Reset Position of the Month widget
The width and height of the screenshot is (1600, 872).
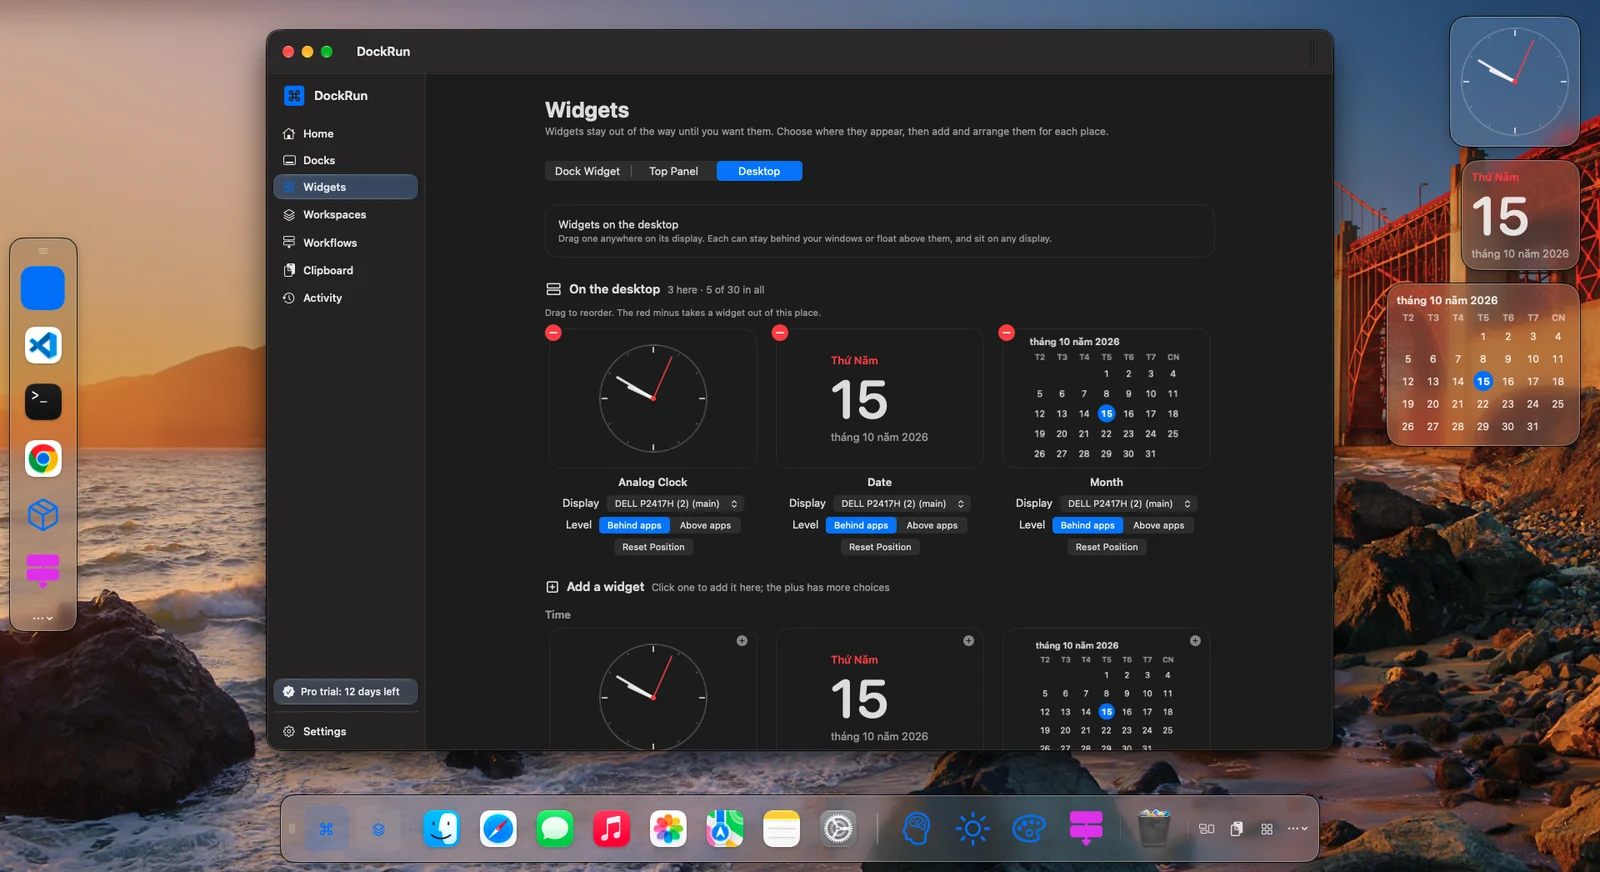[1106, 547]
